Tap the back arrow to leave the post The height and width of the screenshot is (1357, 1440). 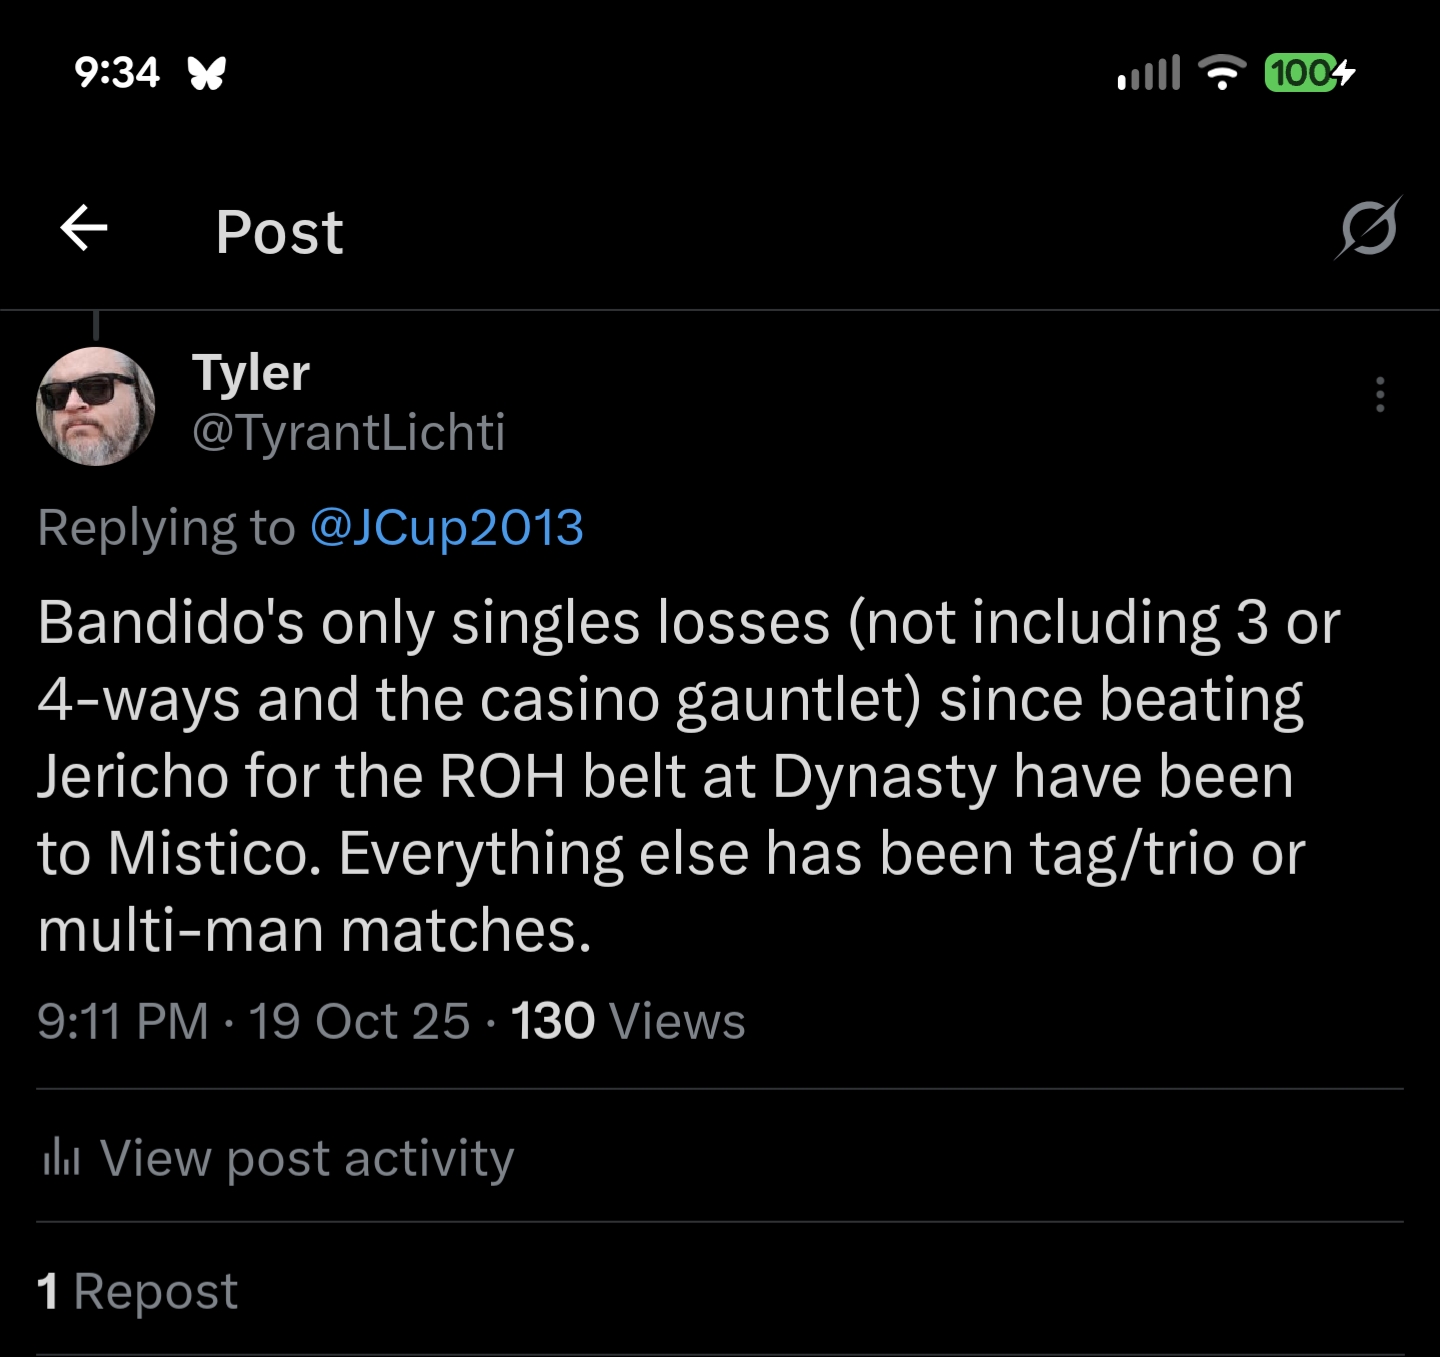click(x=84, y=229)
